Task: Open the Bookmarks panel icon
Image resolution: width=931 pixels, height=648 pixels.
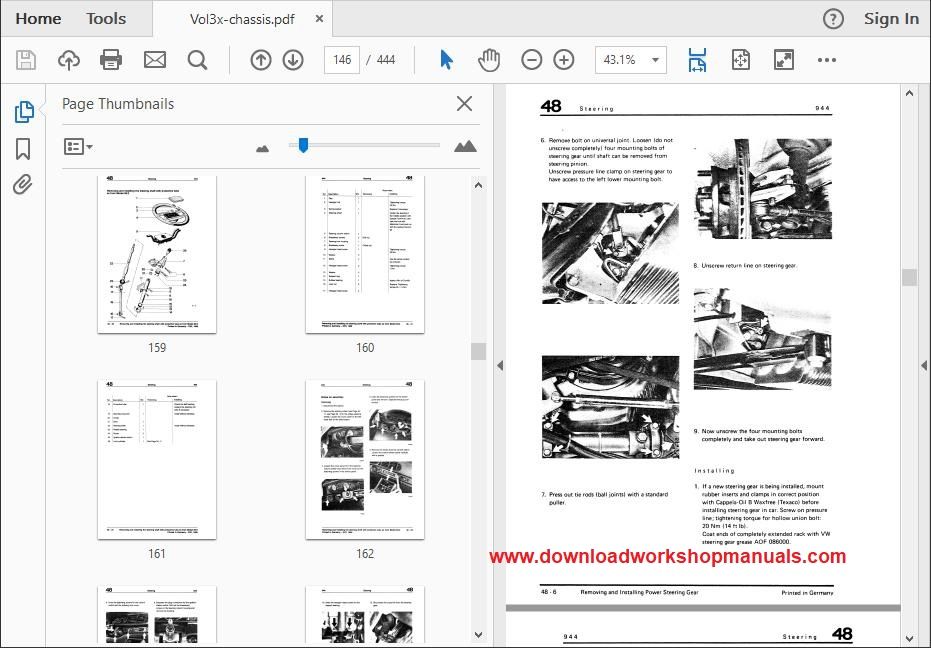Action: [x=23, y=149]
